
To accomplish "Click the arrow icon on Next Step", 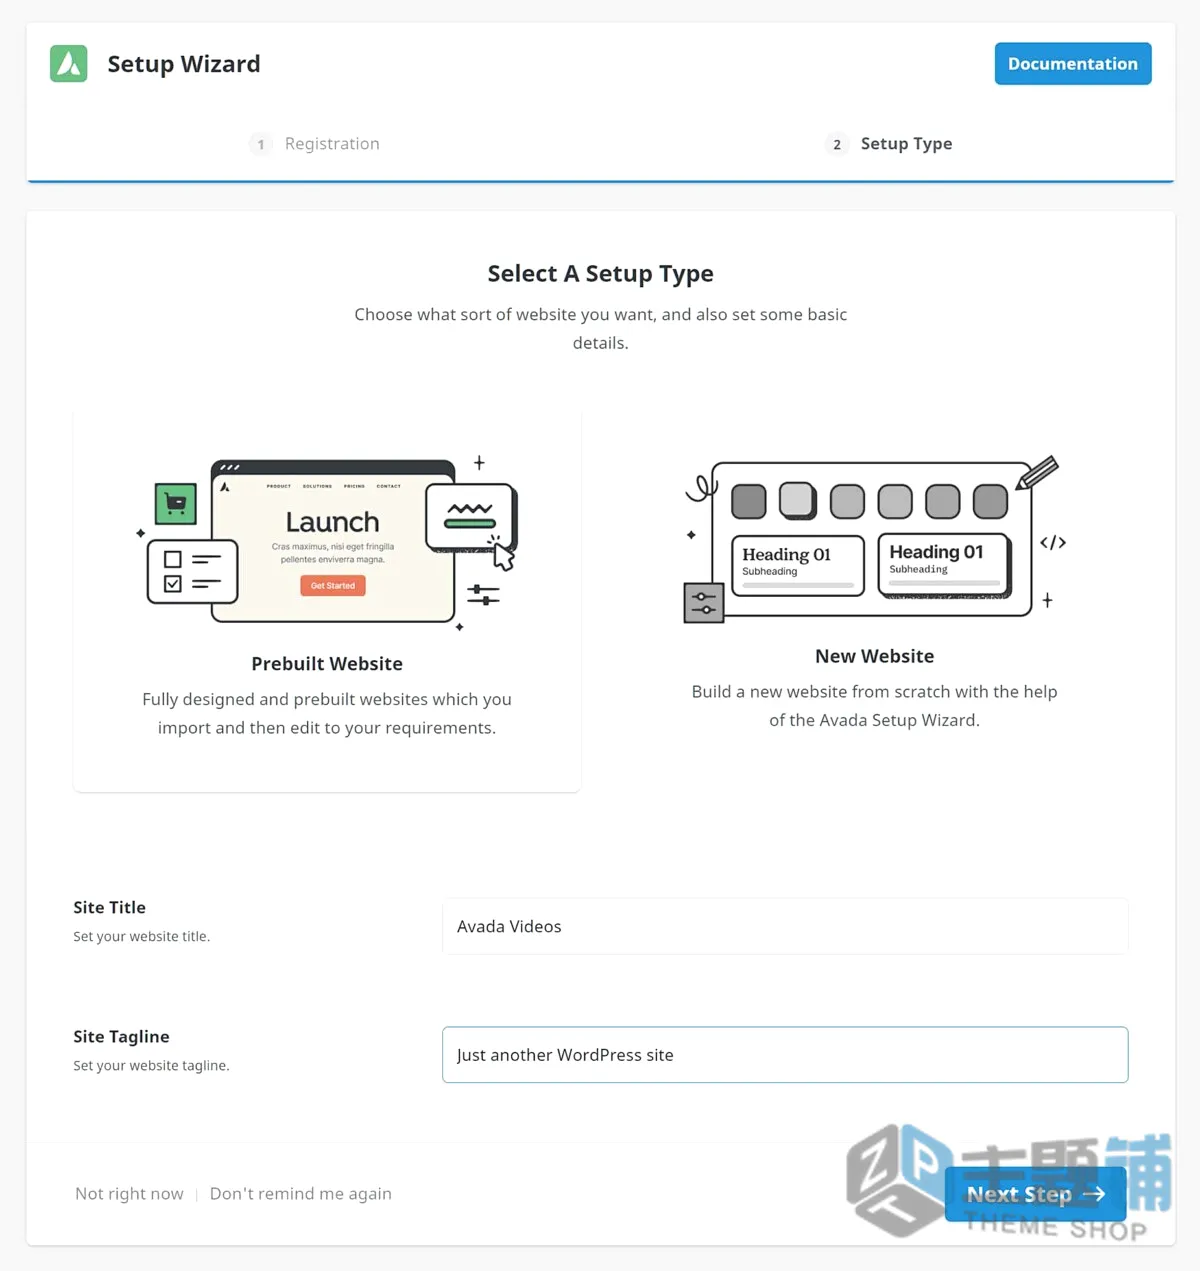I will click(1094, 1194).
